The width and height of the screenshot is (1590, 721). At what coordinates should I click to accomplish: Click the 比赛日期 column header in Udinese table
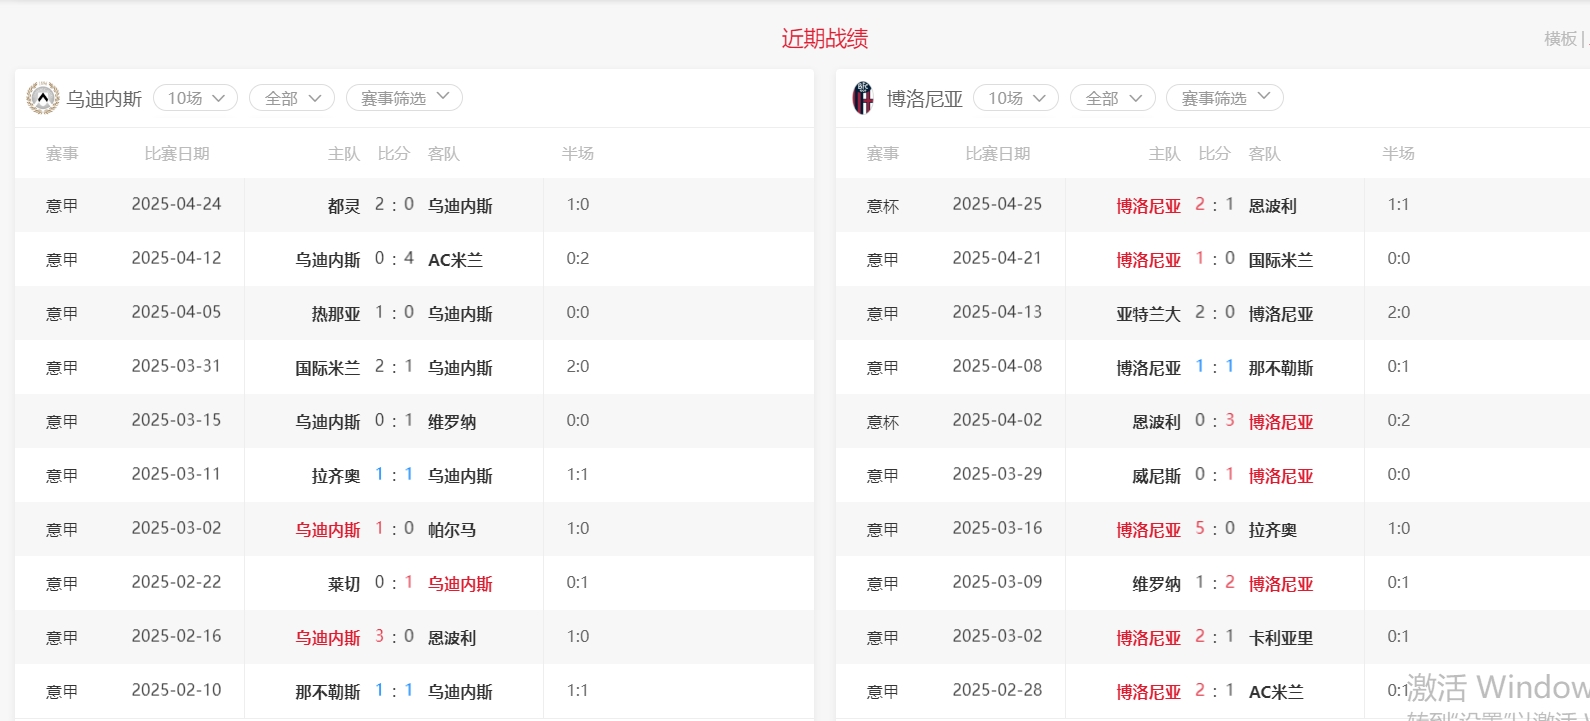coord(177,154)
